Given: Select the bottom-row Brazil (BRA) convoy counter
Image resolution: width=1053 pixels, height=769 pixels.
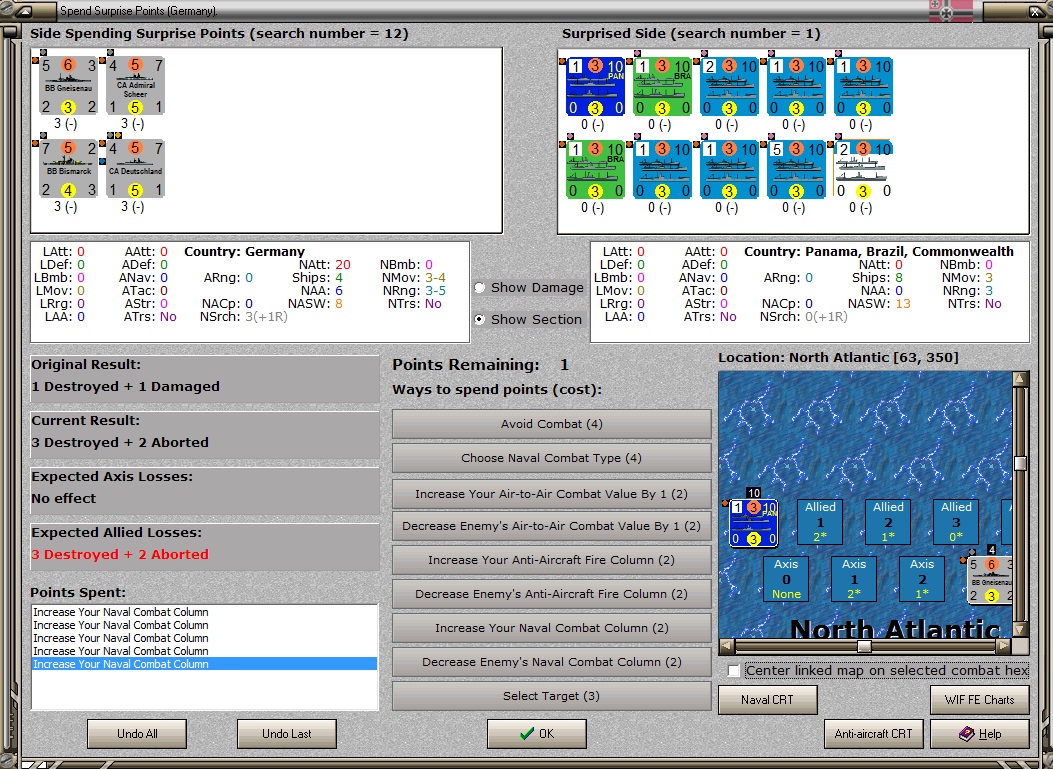Looking at the screenshot, I should (x=595, y=170).
